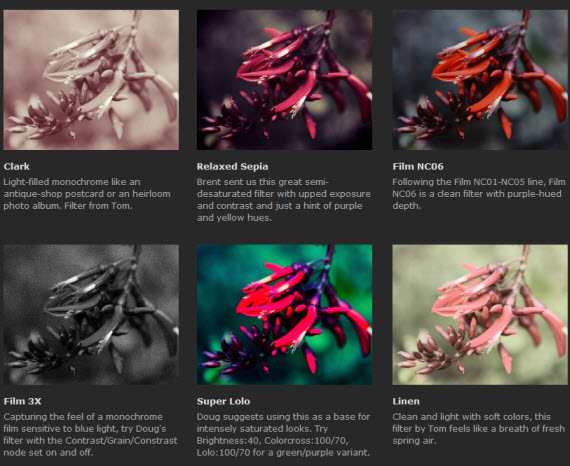Choose the Film NC06 flower preview

point(480,80)
